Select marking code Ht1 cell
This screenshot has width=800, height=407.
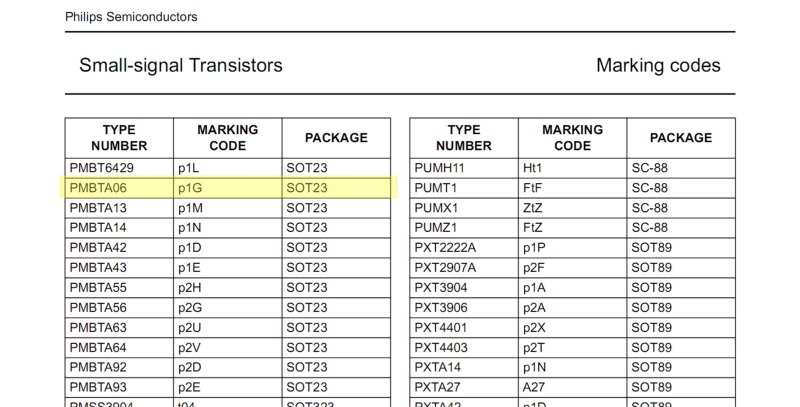coord(534,168)
